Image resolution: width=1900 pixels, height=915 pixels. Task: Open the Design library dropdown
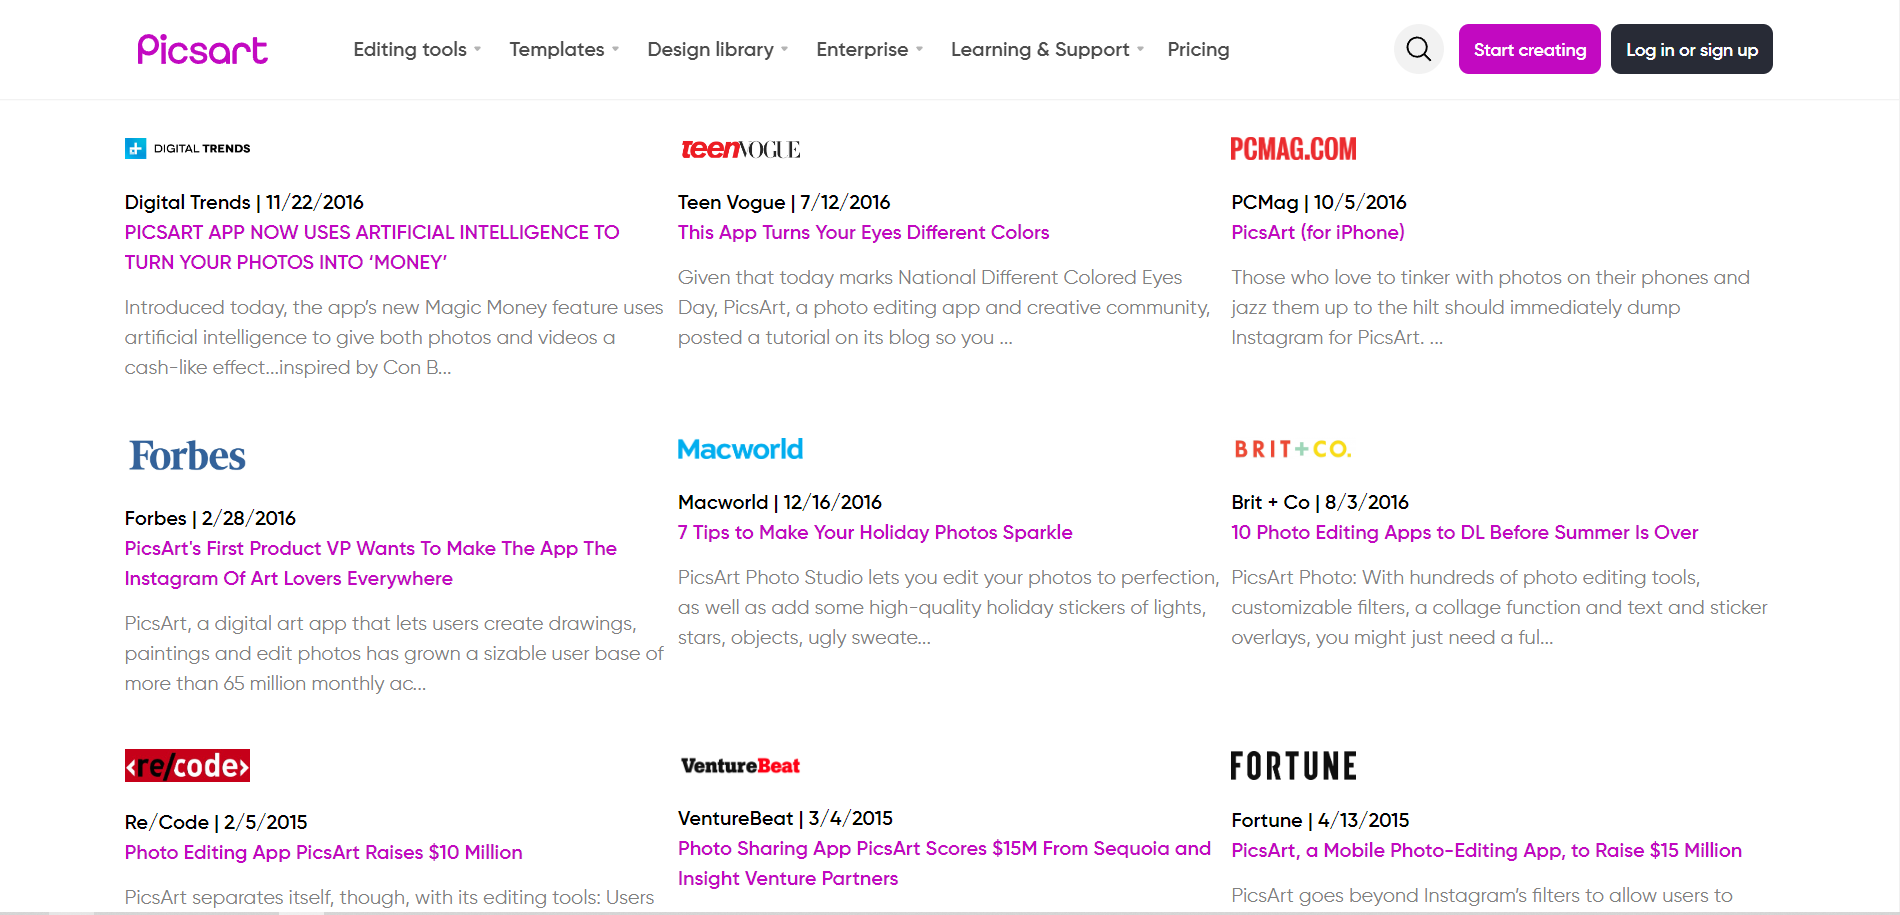(717, 49)
